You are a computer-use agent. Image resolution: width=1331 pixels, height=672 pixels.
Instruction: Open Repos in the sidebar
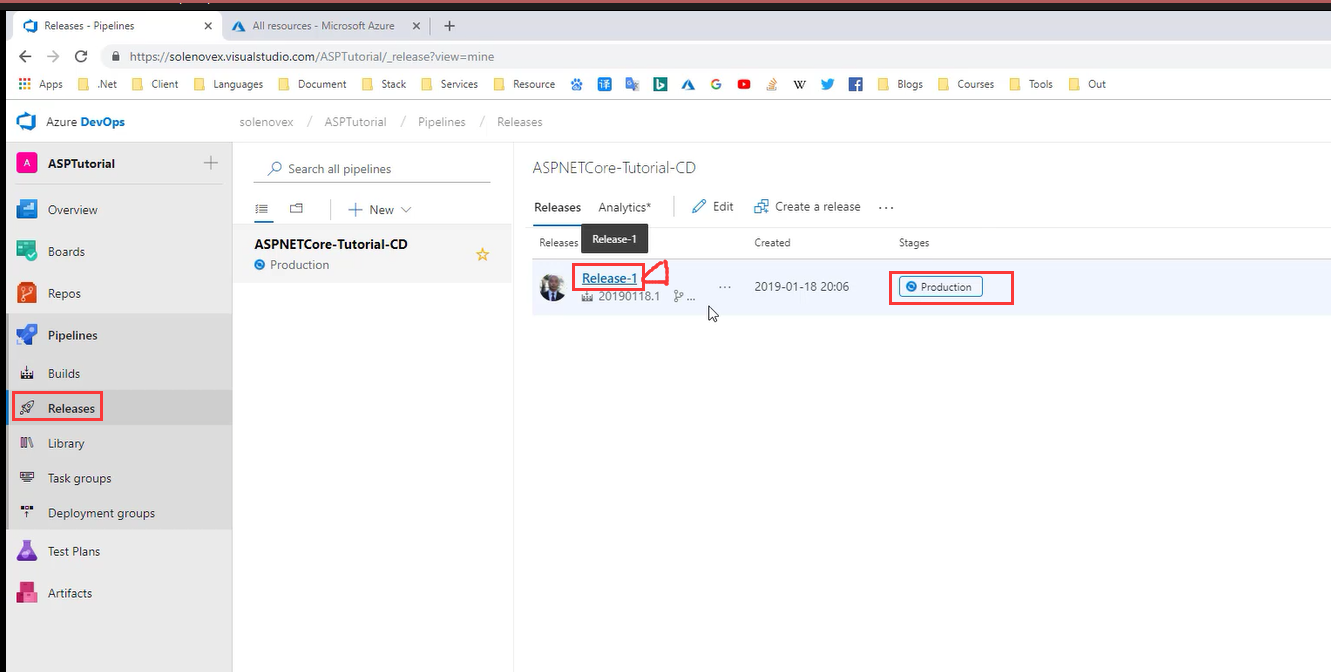coord(64,294)
